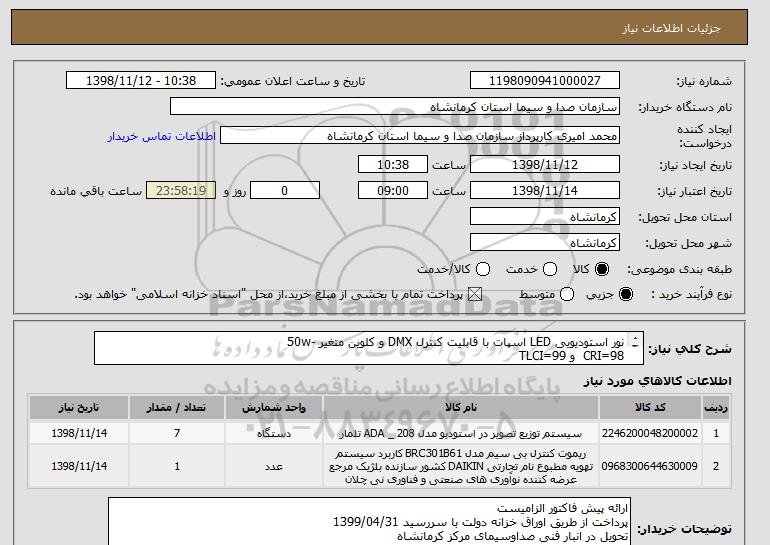The width and height of the screenshot is (770, 545).
Task: Select the متوسط purchase type radio
Action: 567,294
